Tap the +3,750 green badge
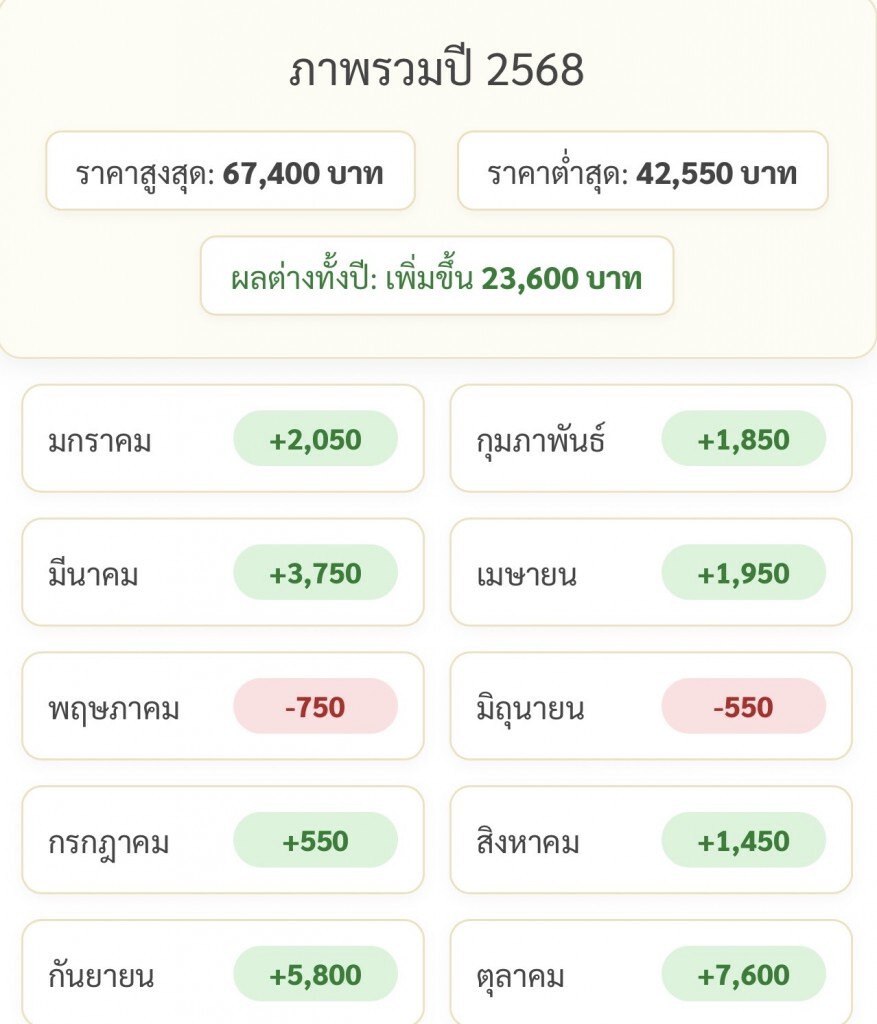The width and height of the screenshot is (877, 1024). tap(315, 573)
